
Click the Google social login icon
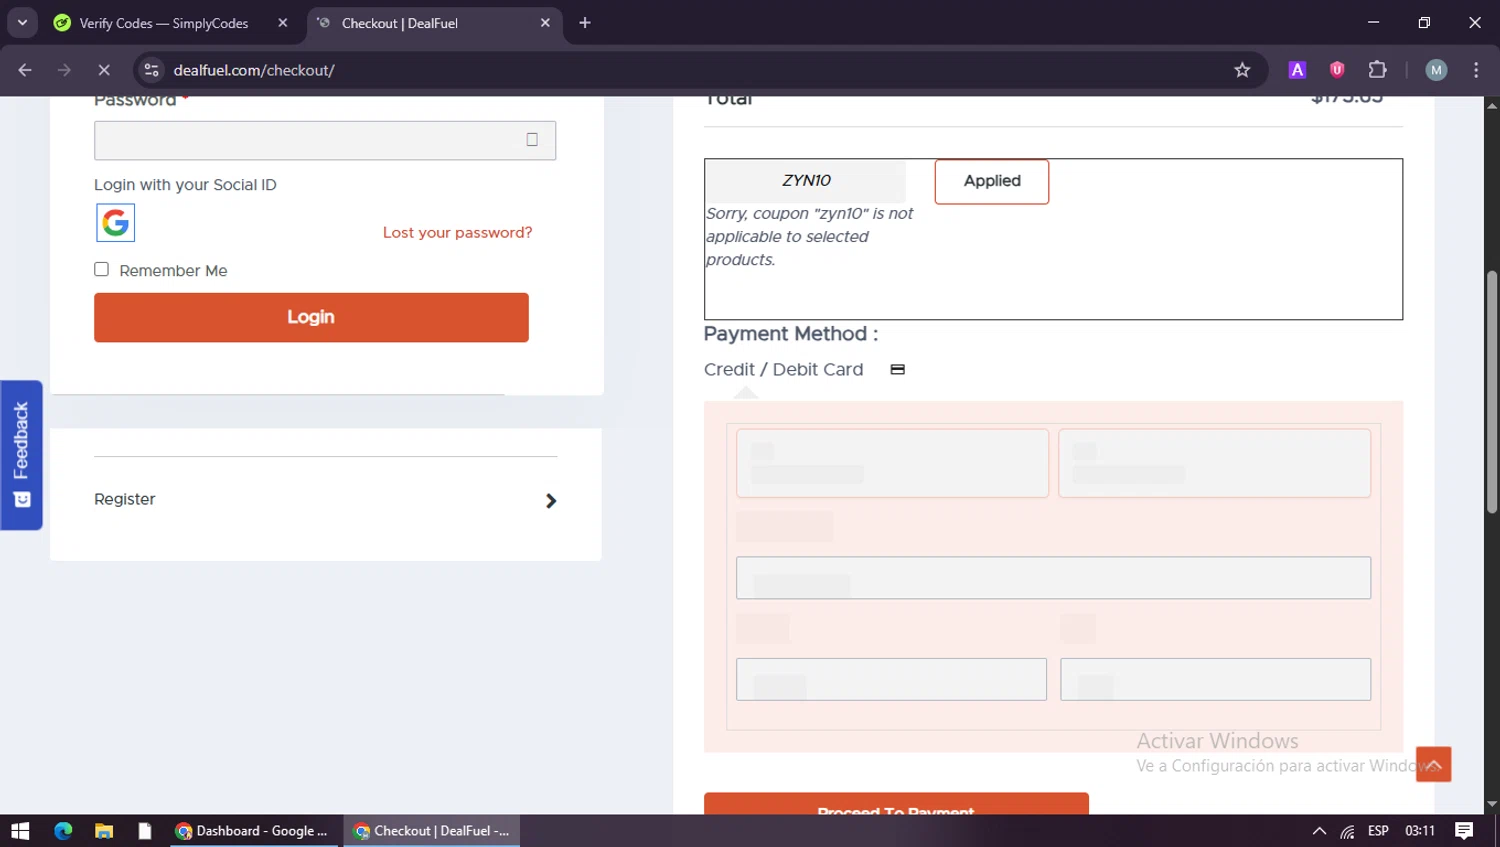point(115,223)
